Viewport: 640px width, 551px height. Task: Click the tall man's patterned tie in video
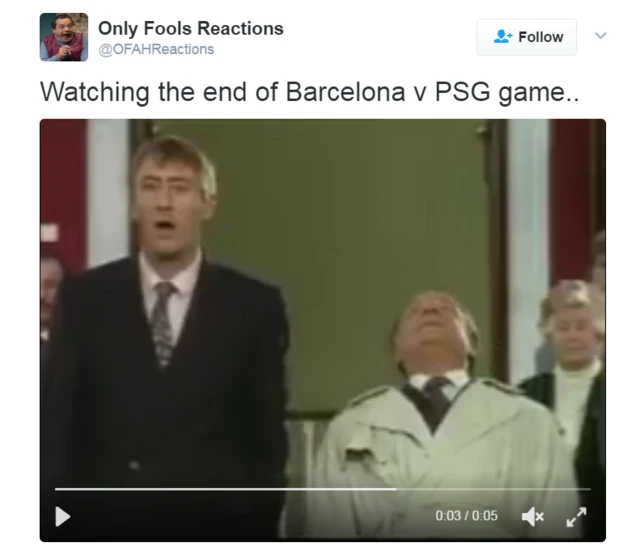(x=162, y=322)
